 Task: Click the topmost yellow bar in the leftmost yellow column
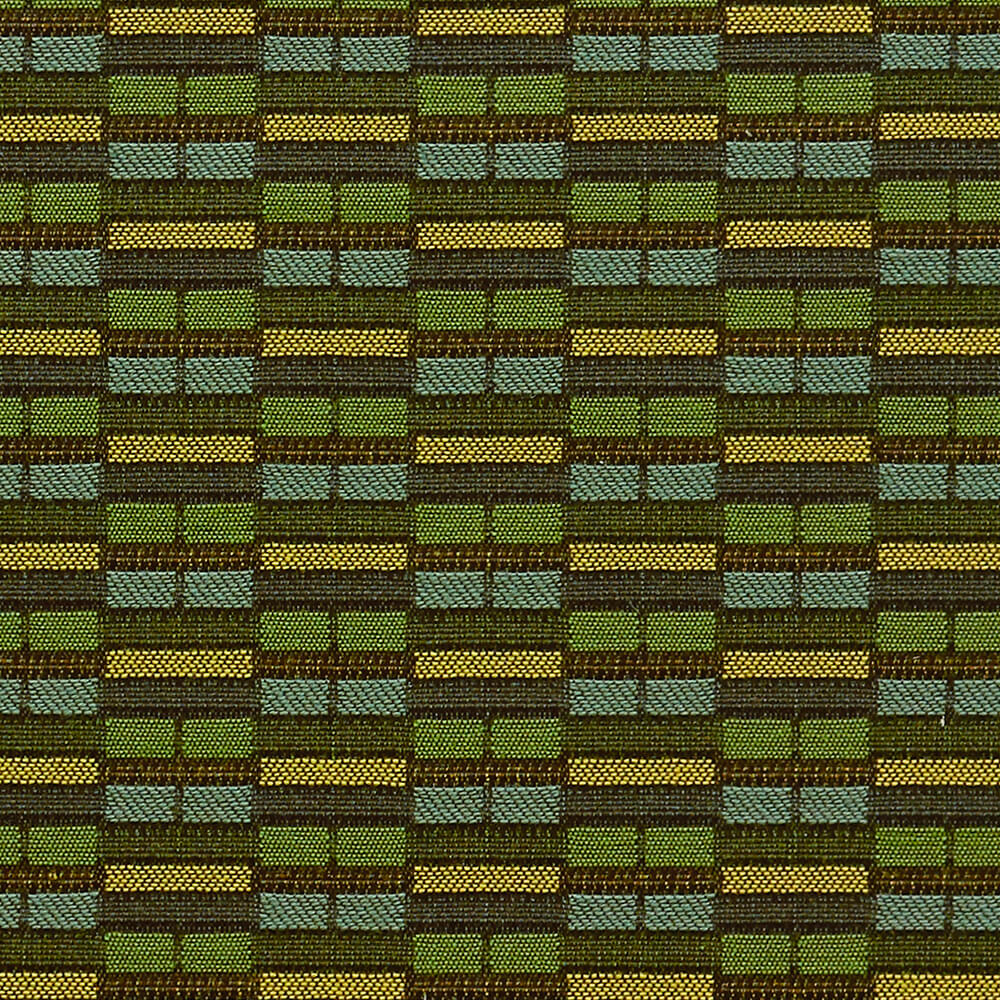coord(180,20)
